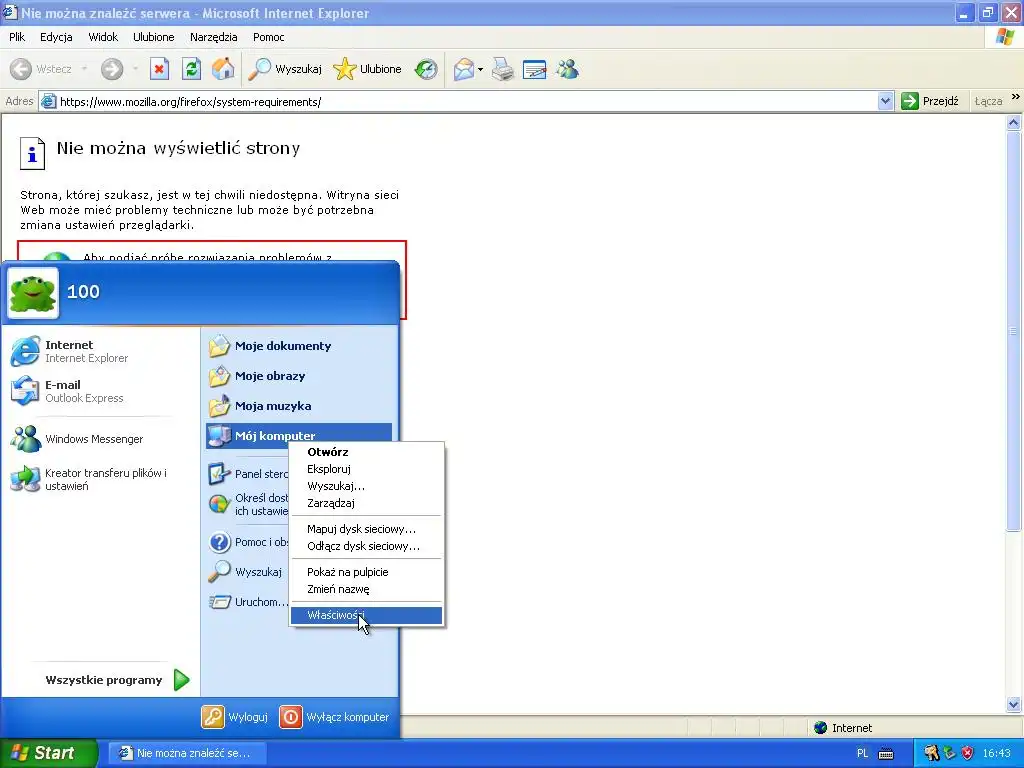Open the Narzędzia menu
Viewport: 1024px width, 768px height.
[214, 37]
